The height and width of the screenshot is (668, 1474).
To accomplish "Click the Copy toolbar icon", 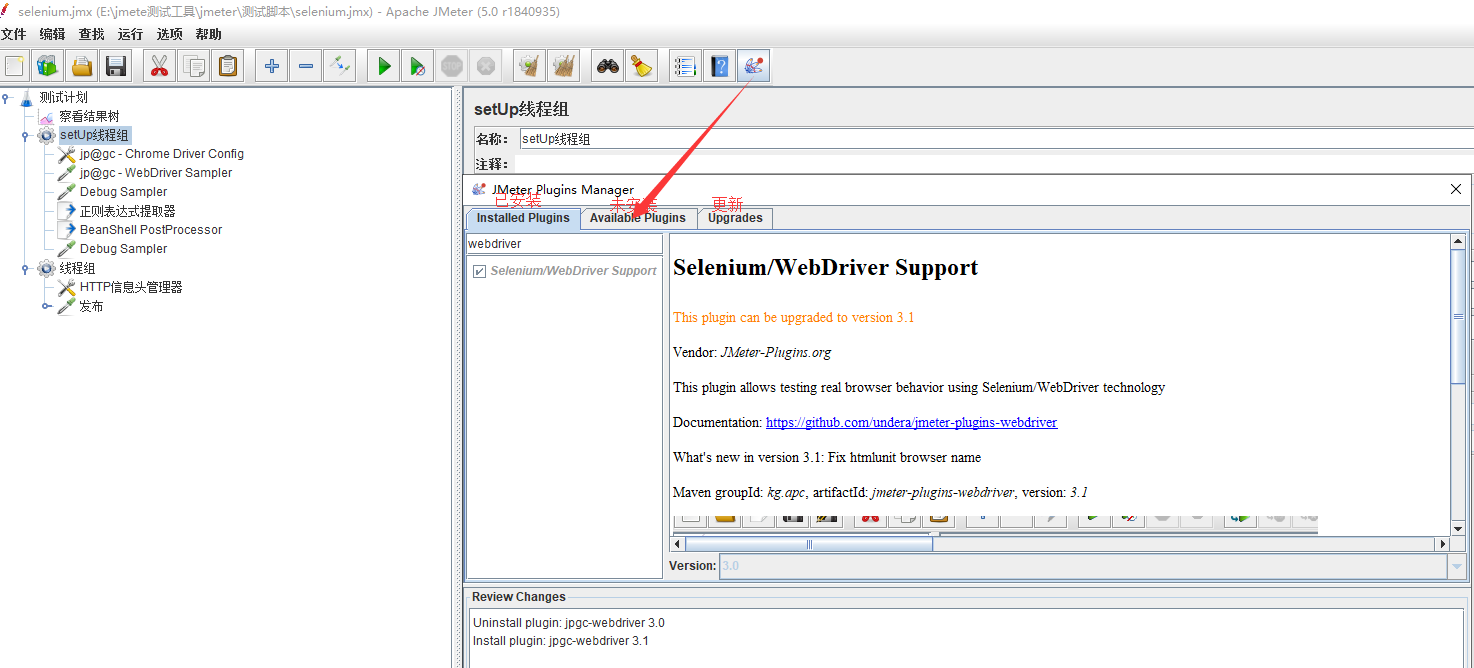I will point(194,67).
